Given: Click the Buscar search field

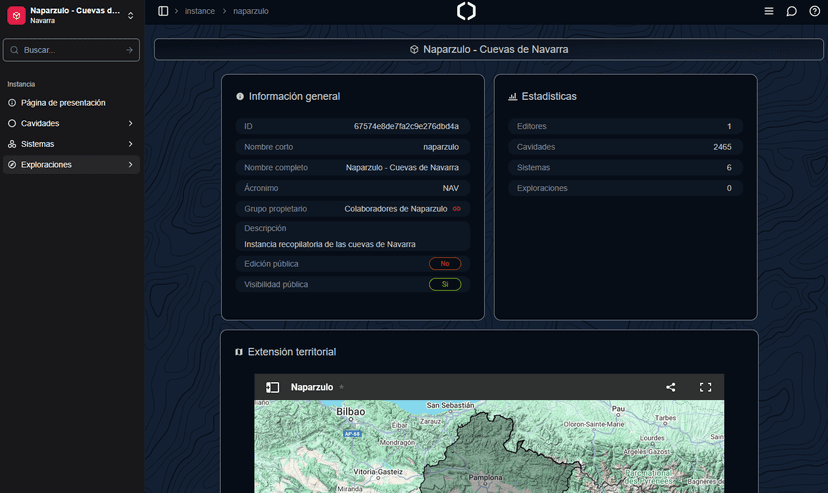Looking at the screenshot, I should pyautogui.click(x=71, y=50).
